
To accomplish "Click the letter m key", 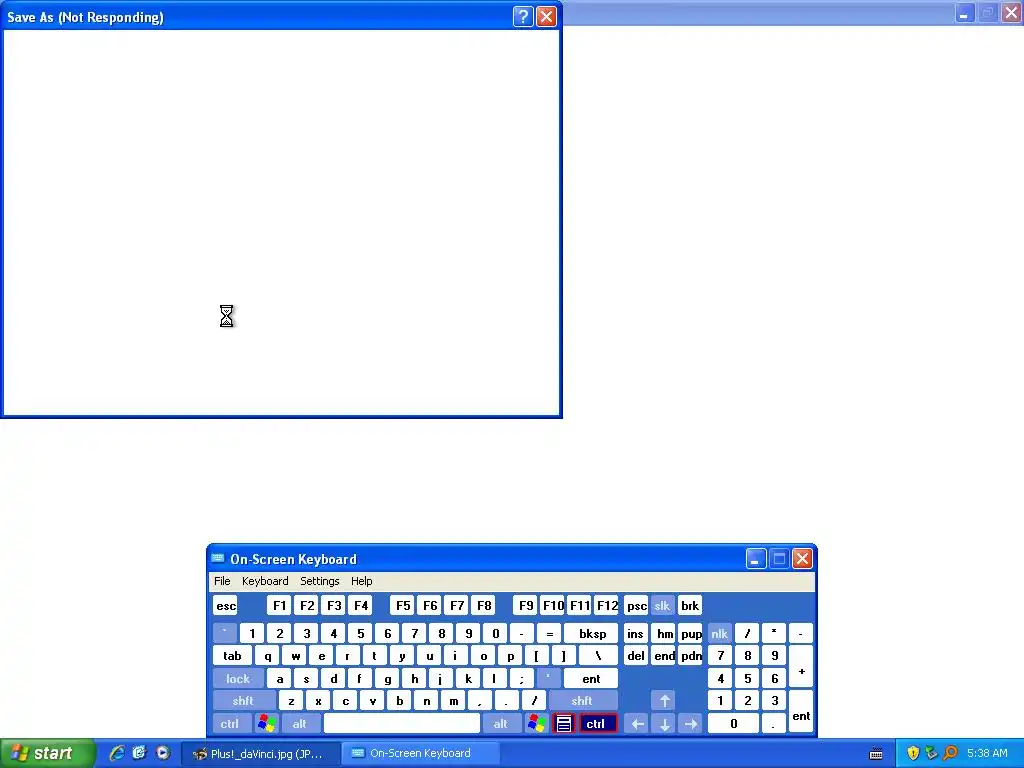I will pos(453,701).
